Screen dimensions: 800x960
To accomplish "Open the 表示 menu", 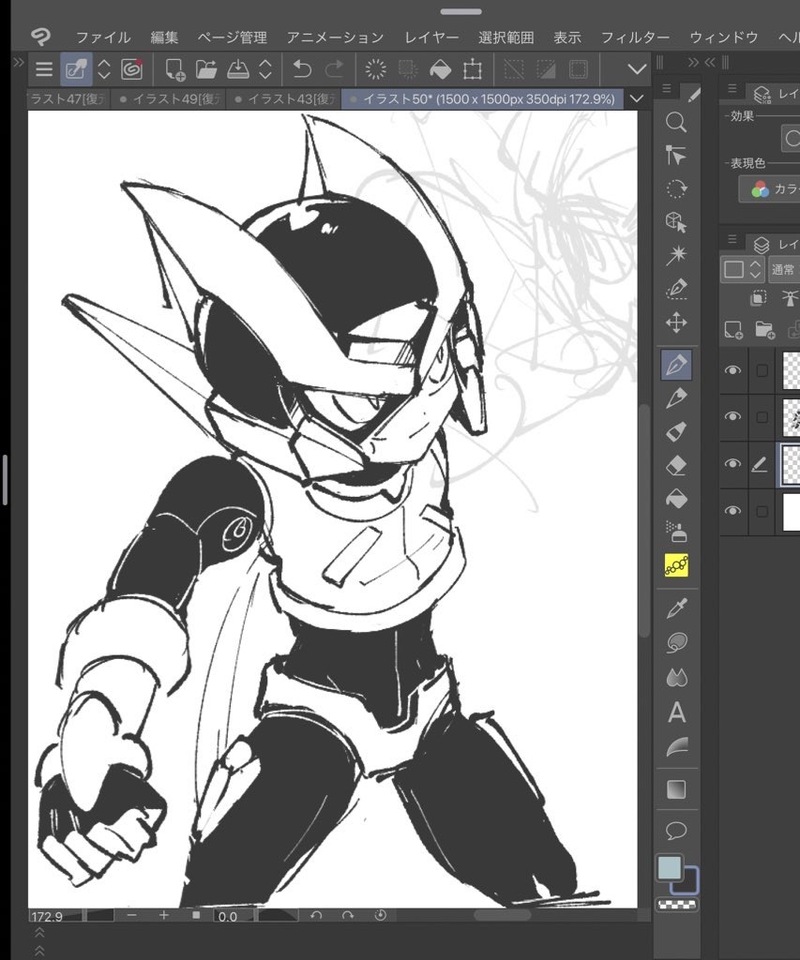I will (x=567, y=38).
